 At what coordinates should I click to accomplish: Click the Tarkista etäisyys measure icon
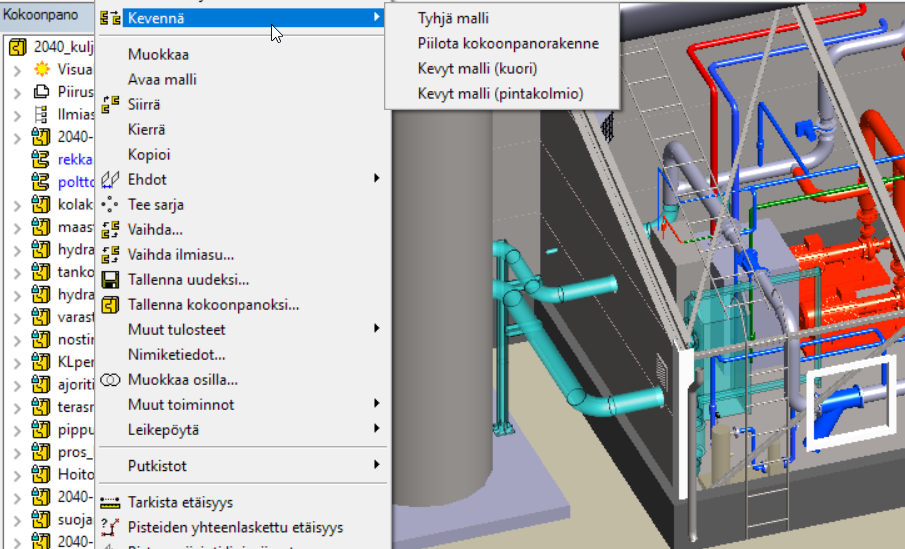pos(111,502)
